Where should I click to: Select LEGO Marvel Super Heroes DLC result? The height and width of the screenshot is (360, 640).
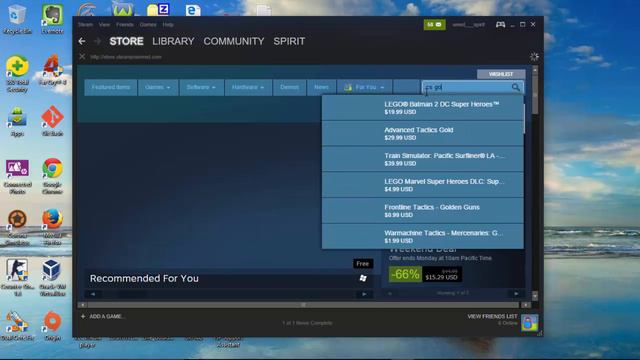(x=422, y=185)
